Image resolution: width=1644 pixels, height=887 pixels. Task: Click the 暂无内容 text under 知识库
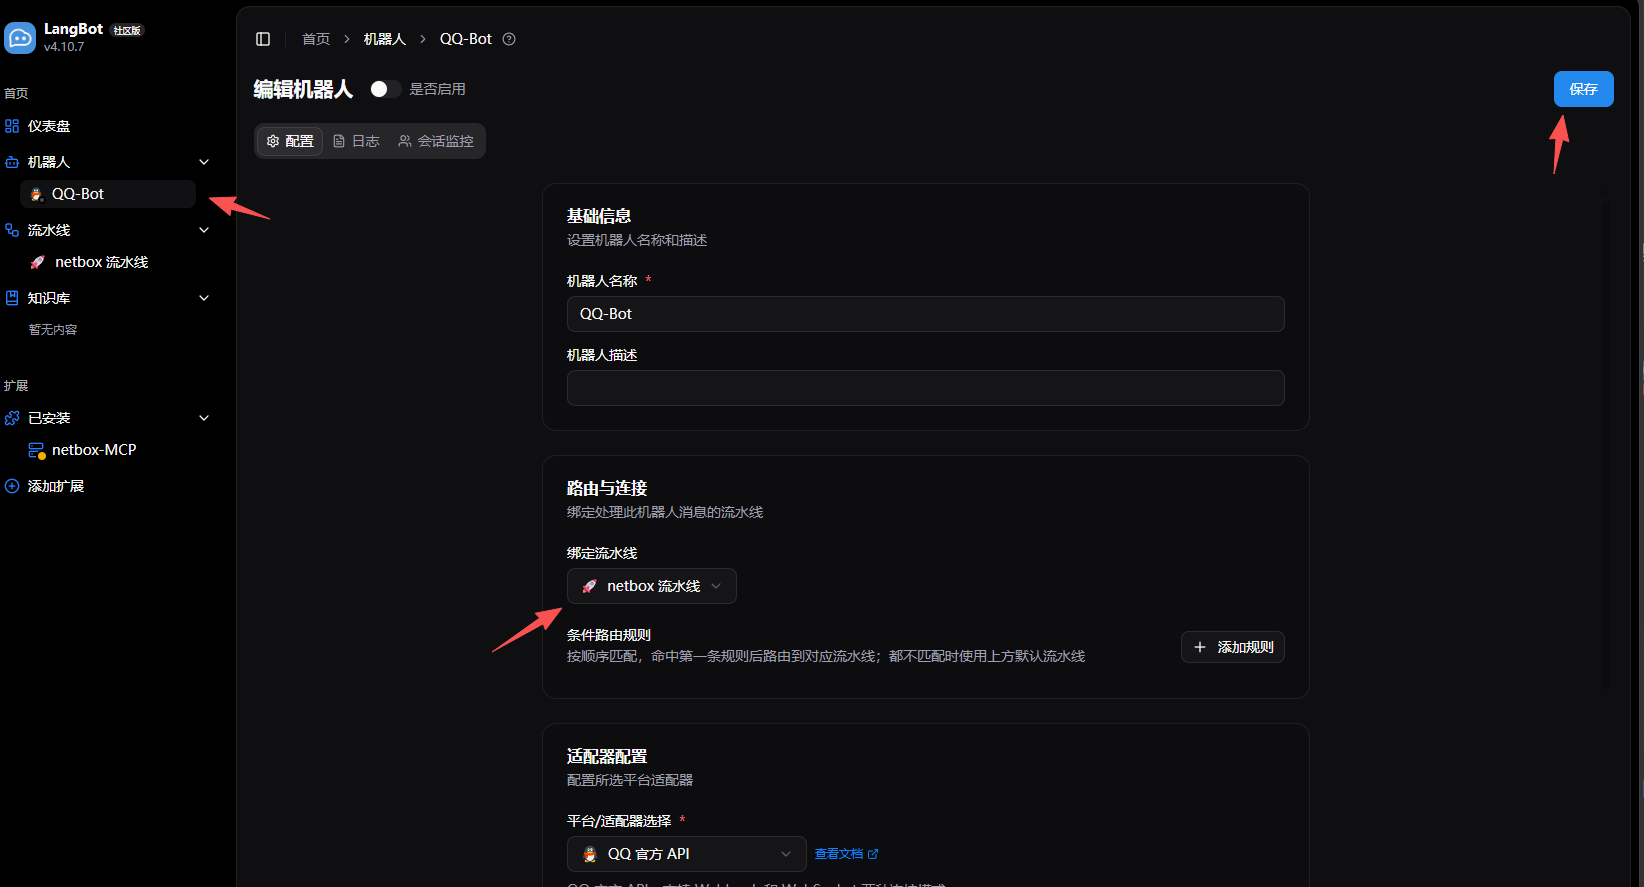53,330
